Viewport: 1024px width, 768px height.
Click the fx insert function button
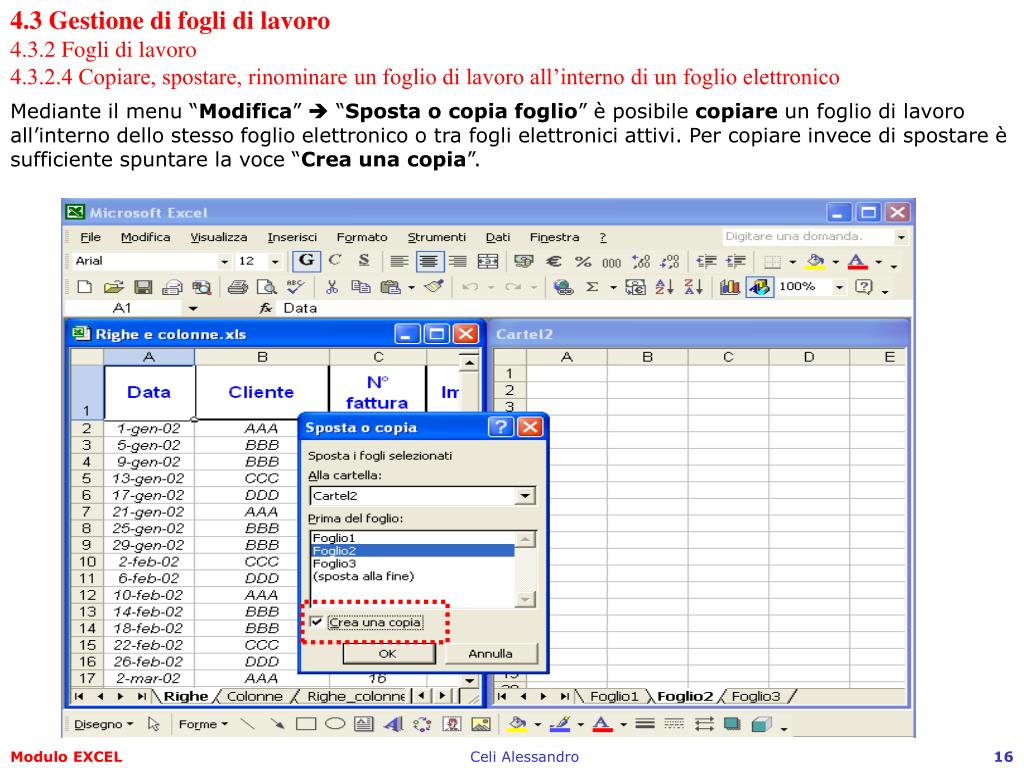point(266,308)
